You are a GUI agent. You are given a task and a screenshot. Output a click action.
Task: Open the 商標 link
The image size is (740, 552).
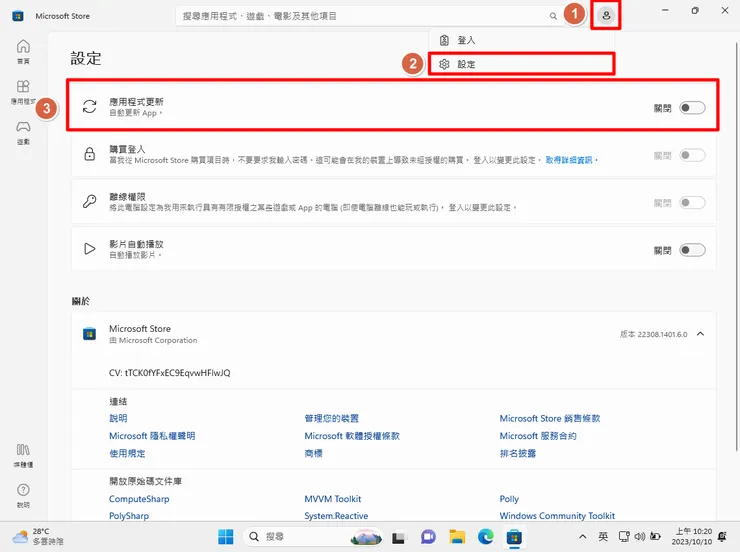click(x=313, y=453)
